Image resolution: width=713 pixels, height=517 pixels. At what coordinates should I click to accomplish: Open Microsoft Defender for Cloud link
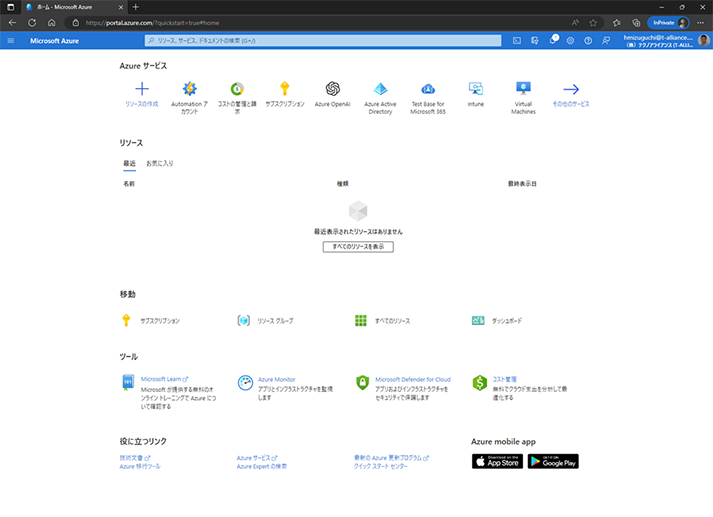pos(413,379)
